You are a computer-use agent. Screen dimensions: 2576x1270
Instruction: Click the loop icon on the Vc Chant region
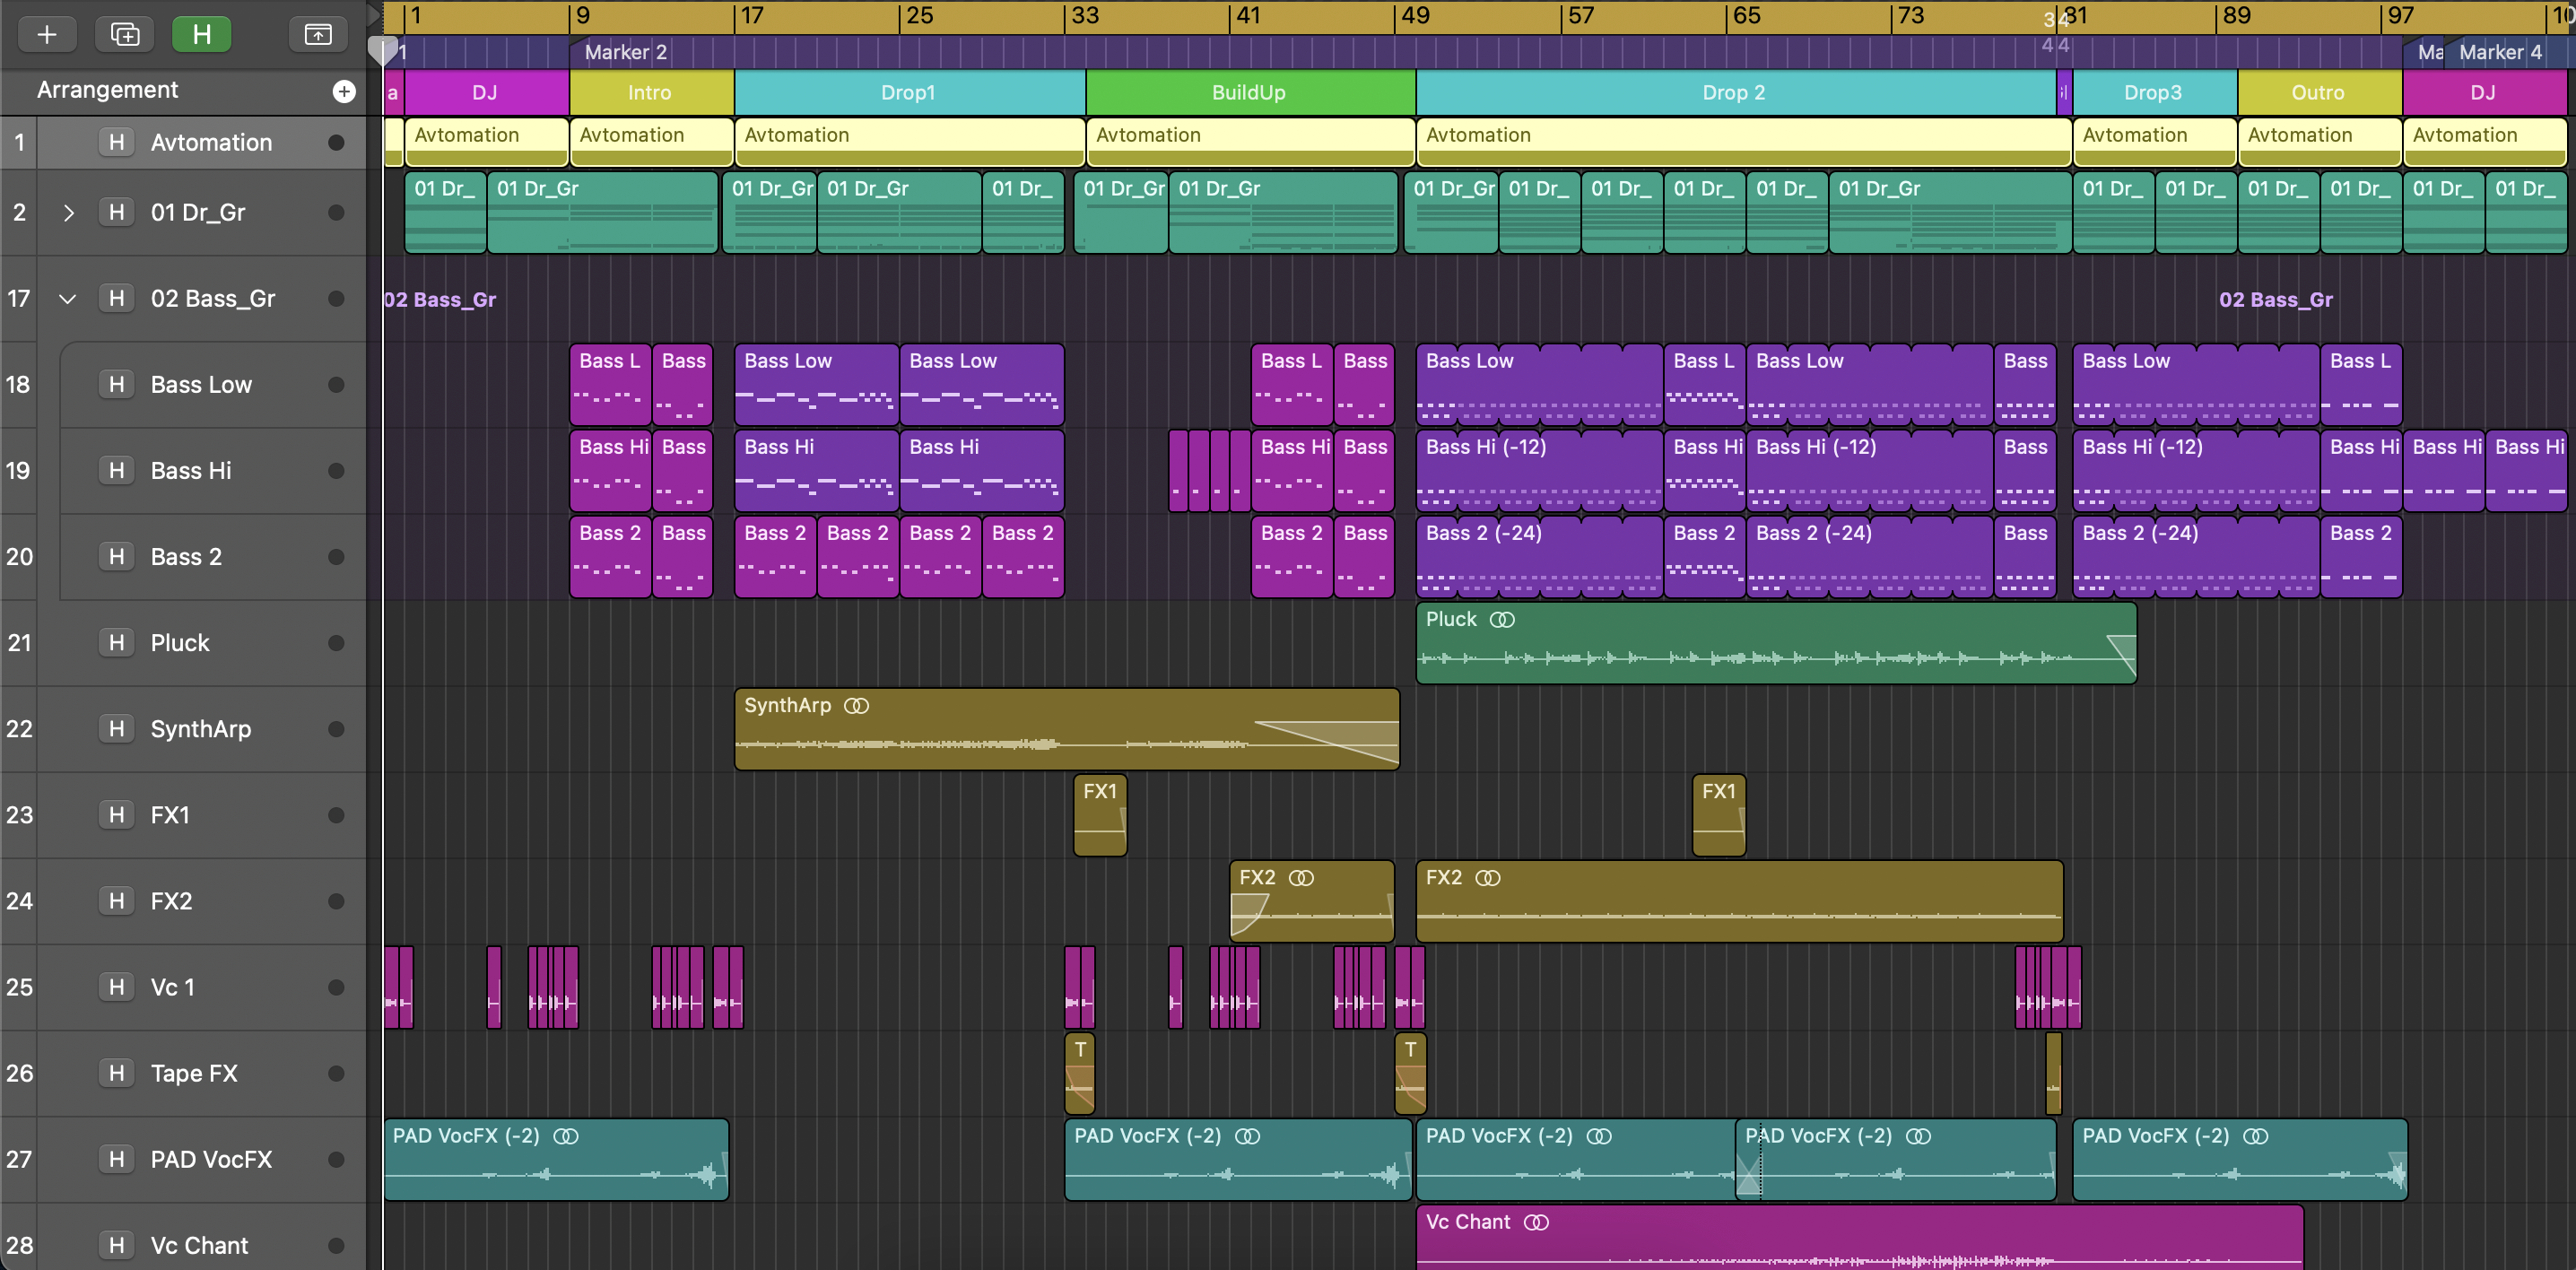coord(1537,1223)
